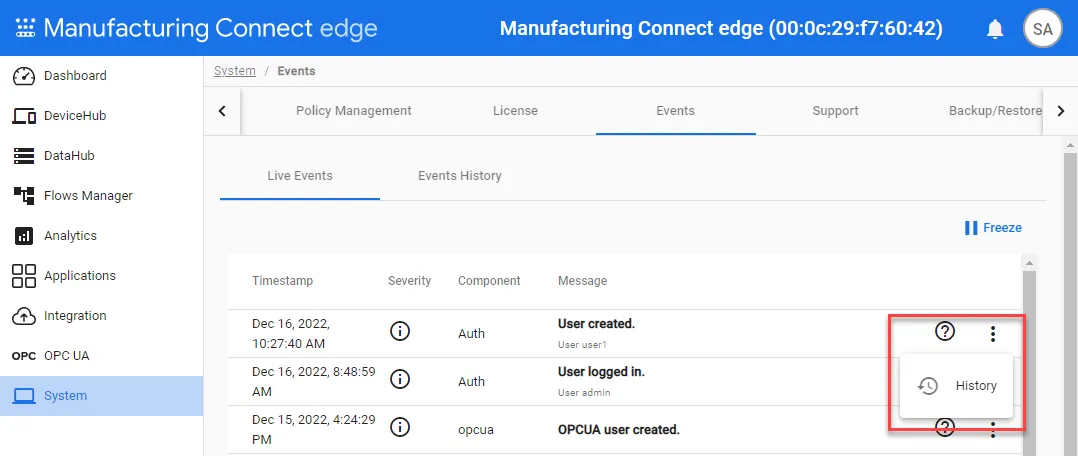Click the Timestamp column header
The image size is (1078, 456).
pos(283,281)
